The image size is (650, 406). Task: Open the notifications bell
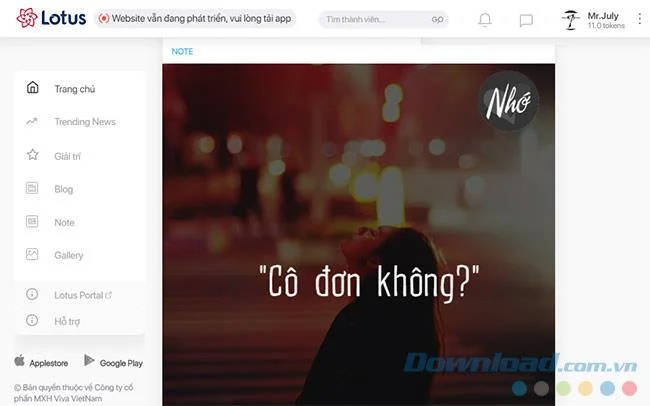[x=485, y=19]
